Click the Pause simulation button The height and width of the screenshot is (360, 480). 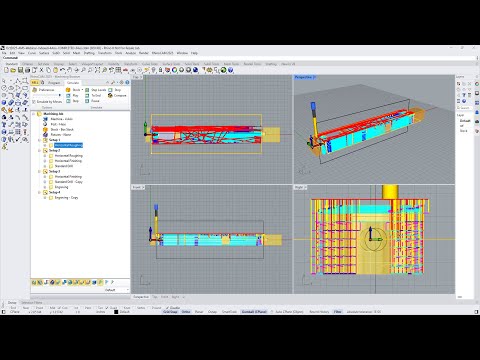pos(92,101)
